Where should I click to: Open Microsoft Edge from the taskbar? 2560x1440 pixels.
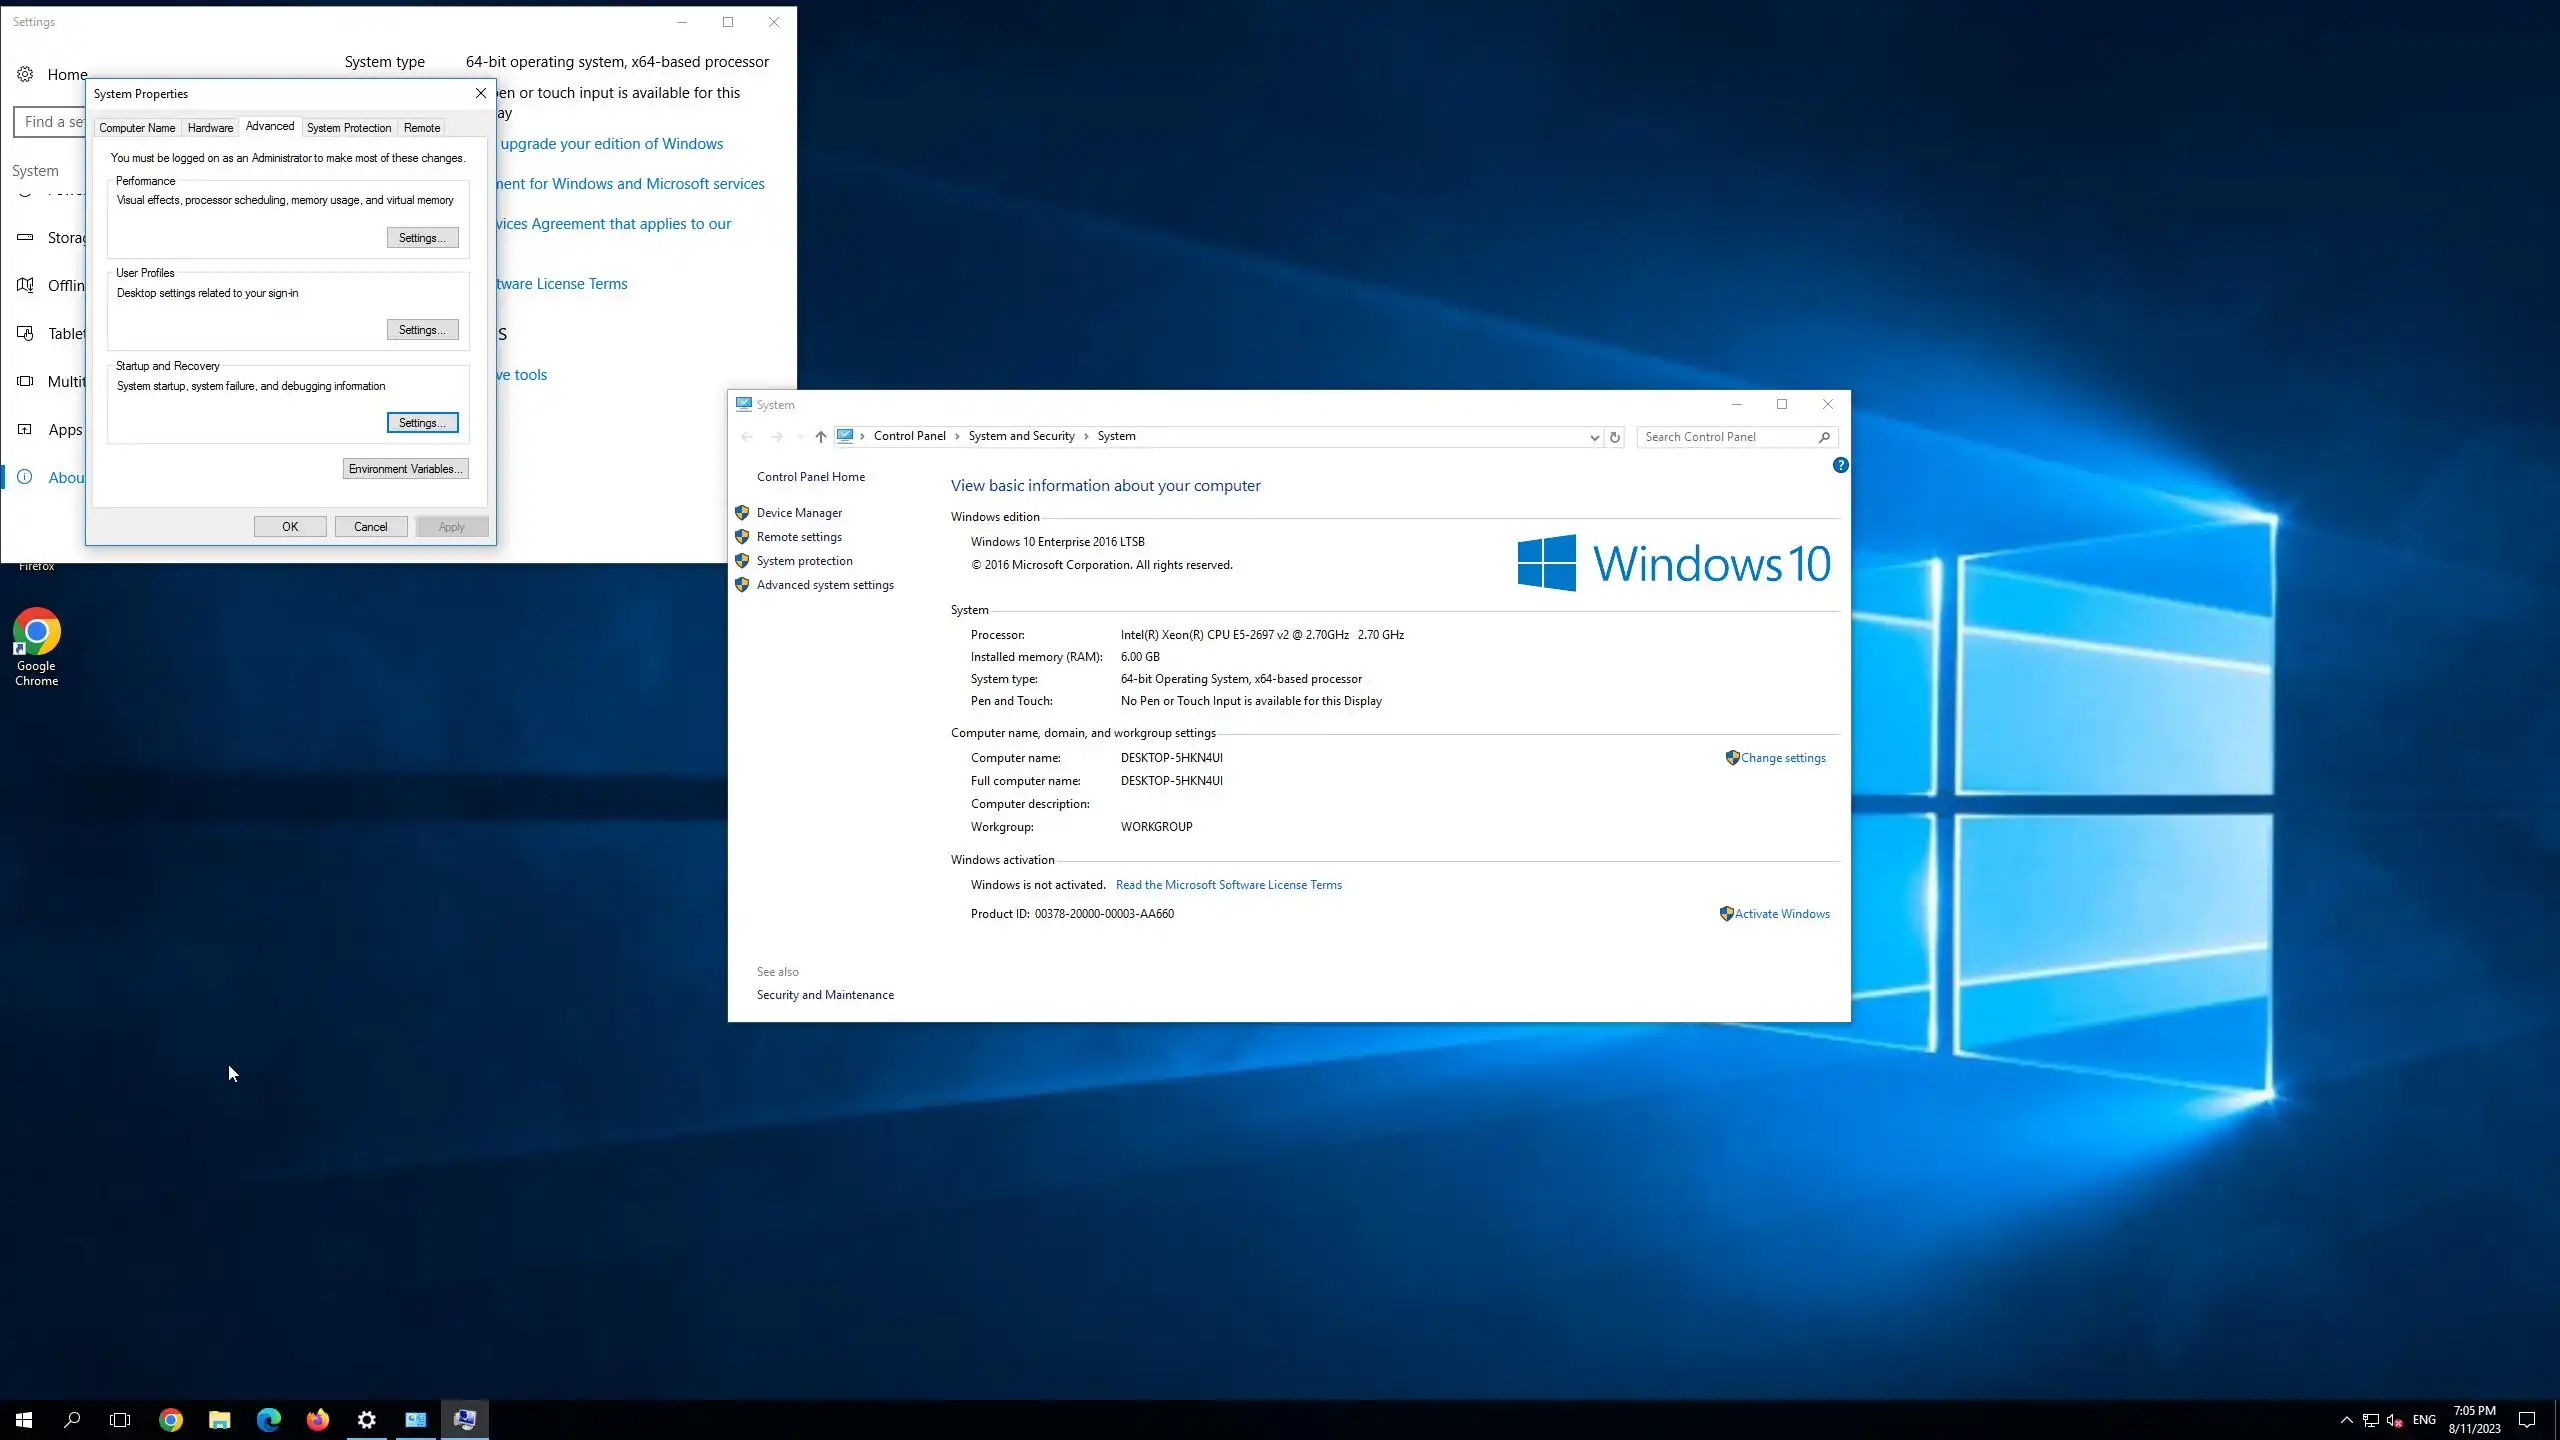click(268, 1420)
